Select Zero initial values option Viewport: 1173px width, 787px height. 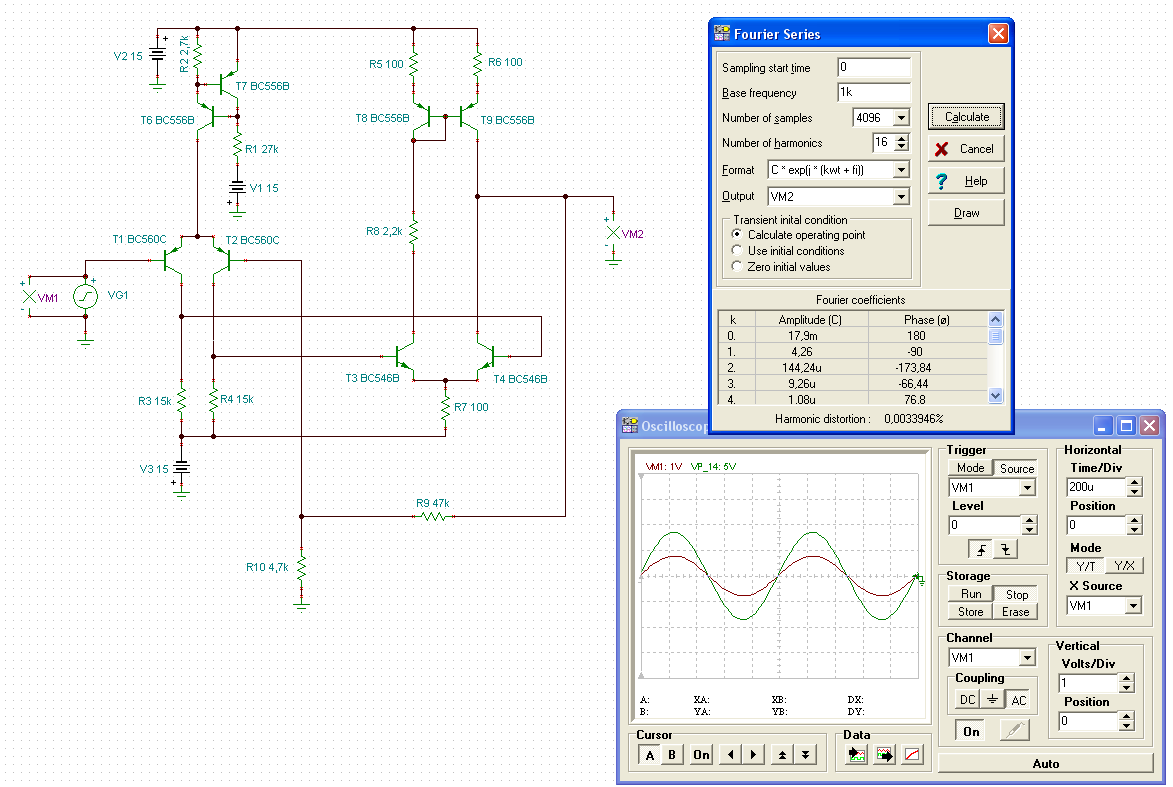(737, 267)
